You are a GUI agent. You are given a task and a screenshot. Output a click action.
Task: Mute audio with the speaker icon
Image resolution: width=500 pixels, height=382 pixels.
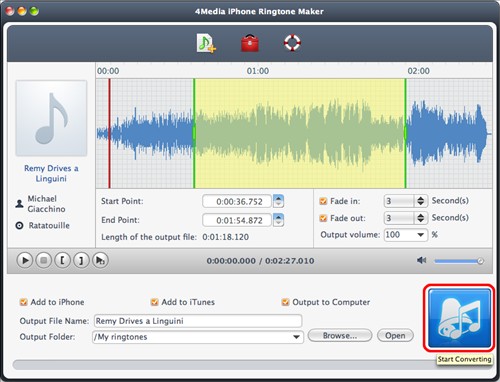(x=422, y=260)
